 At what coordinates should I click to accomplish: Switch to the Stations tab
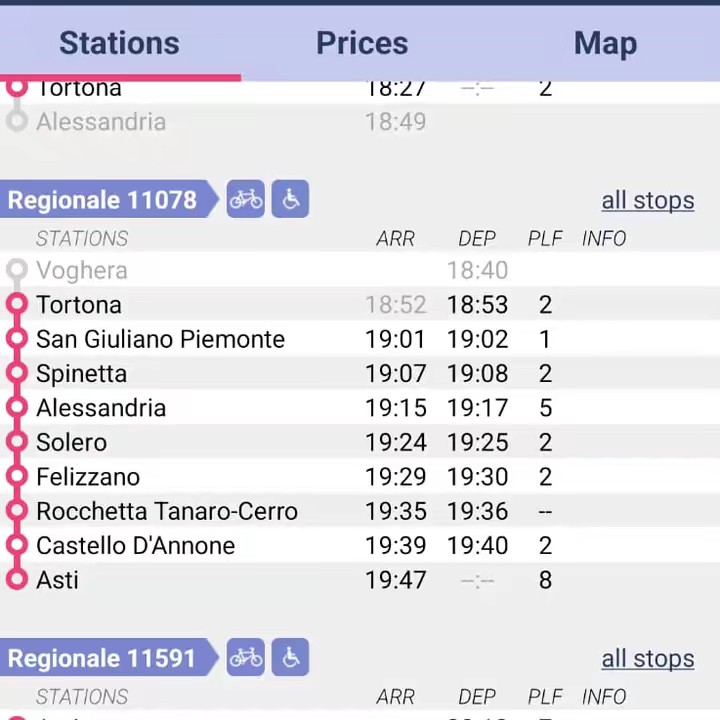[119, 43]
